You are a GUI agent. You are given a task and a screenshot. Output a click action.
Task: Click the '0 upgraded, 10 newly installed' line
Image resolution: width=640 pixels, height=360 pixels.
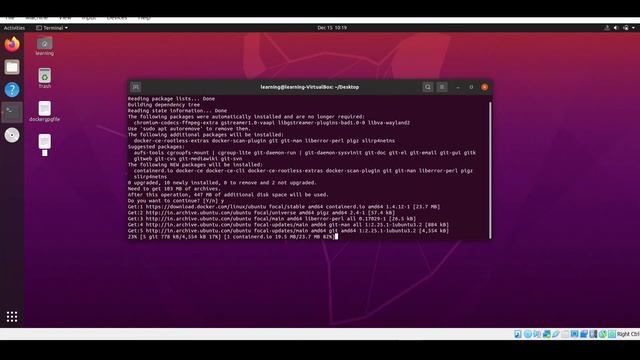[222, 182]
